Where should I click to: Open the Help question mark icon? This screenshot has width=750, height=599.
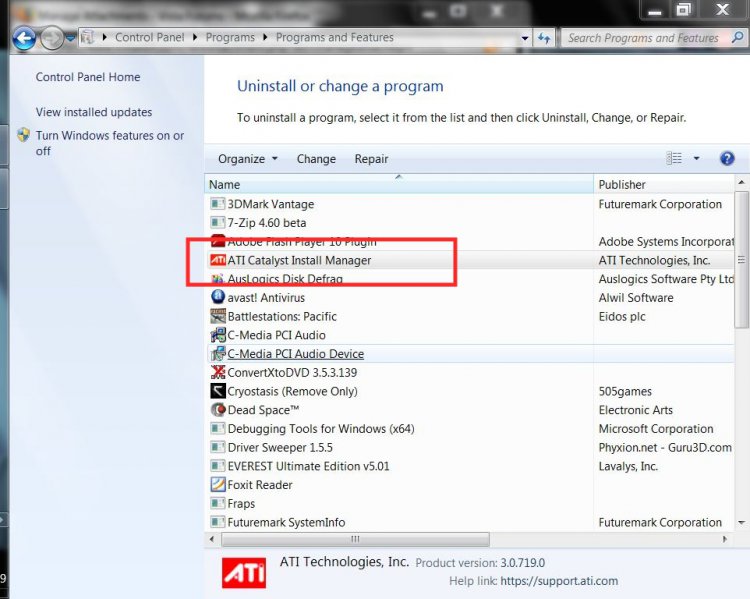727,158
